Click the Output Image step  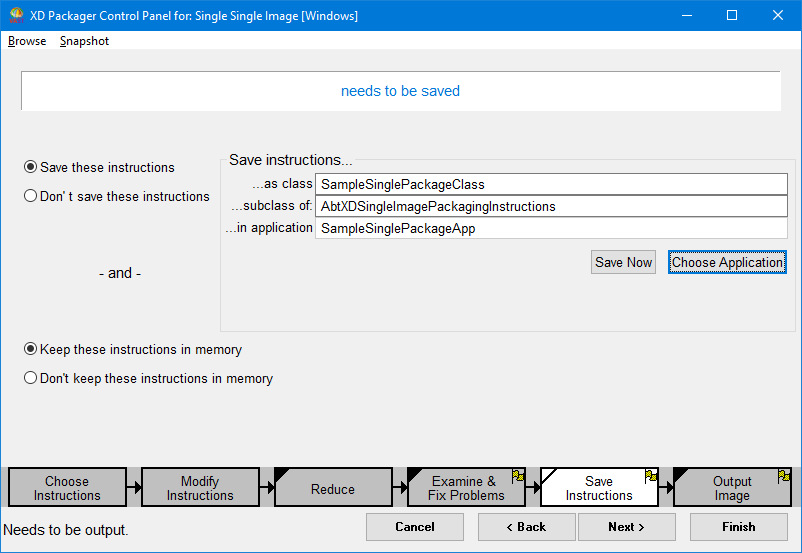click(732, 488)
